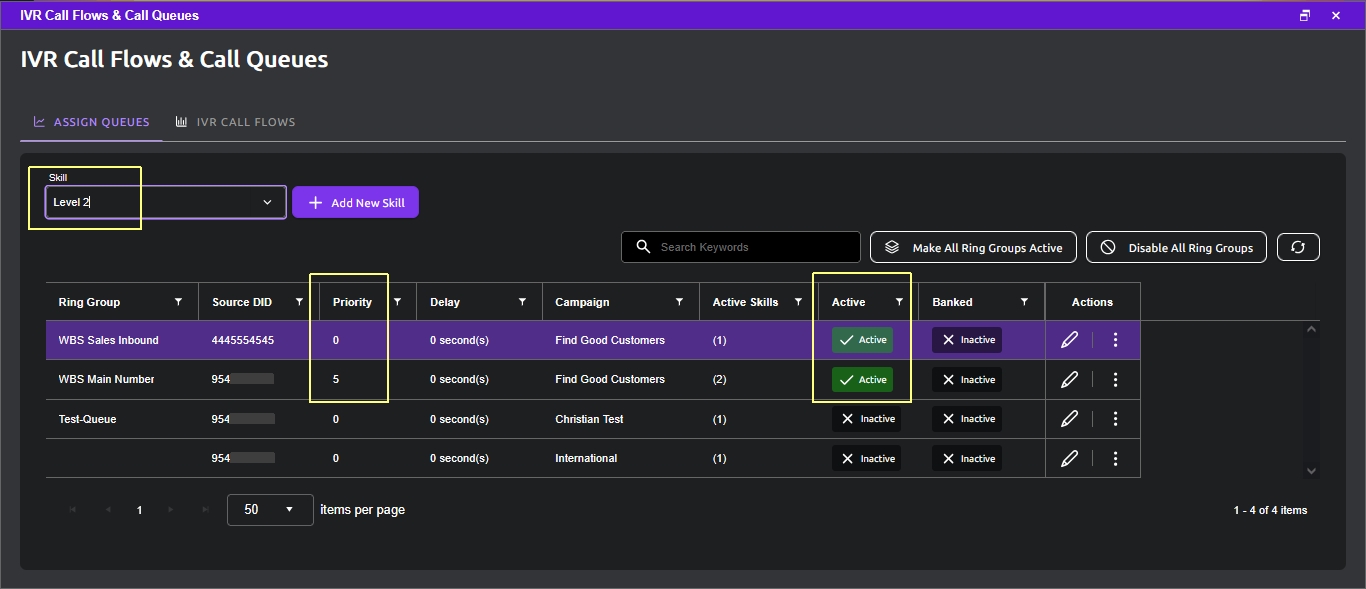Image resolution: width=1366 pixels, height=589 pixels.
Task: Open more options for Test-Queue row
Action: (x=1115, y=419)
